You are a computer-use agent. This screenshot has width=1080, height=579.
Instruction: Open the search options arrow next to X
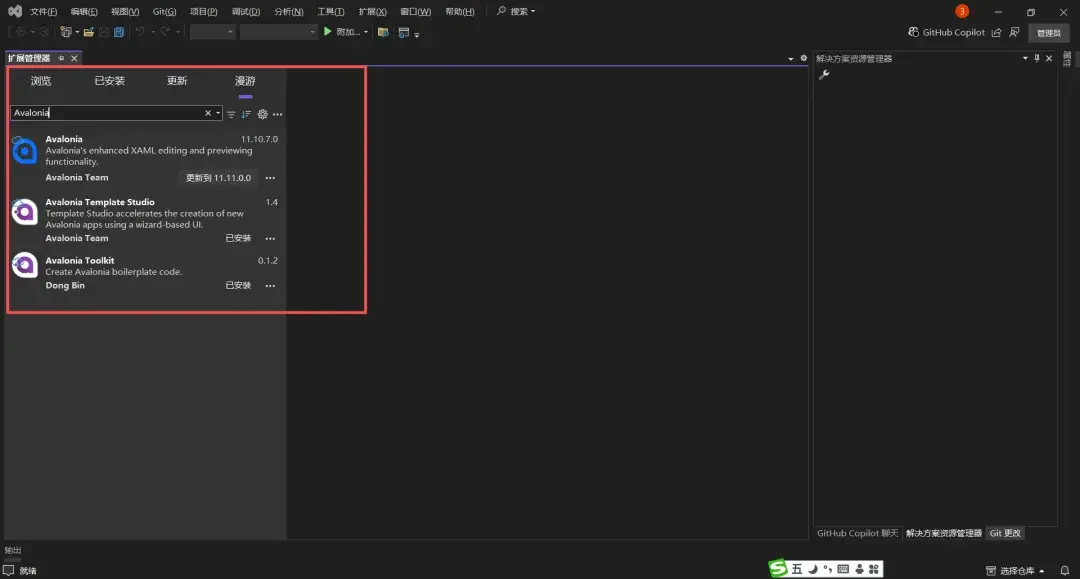pyautogui.click(x=218, y=112)
